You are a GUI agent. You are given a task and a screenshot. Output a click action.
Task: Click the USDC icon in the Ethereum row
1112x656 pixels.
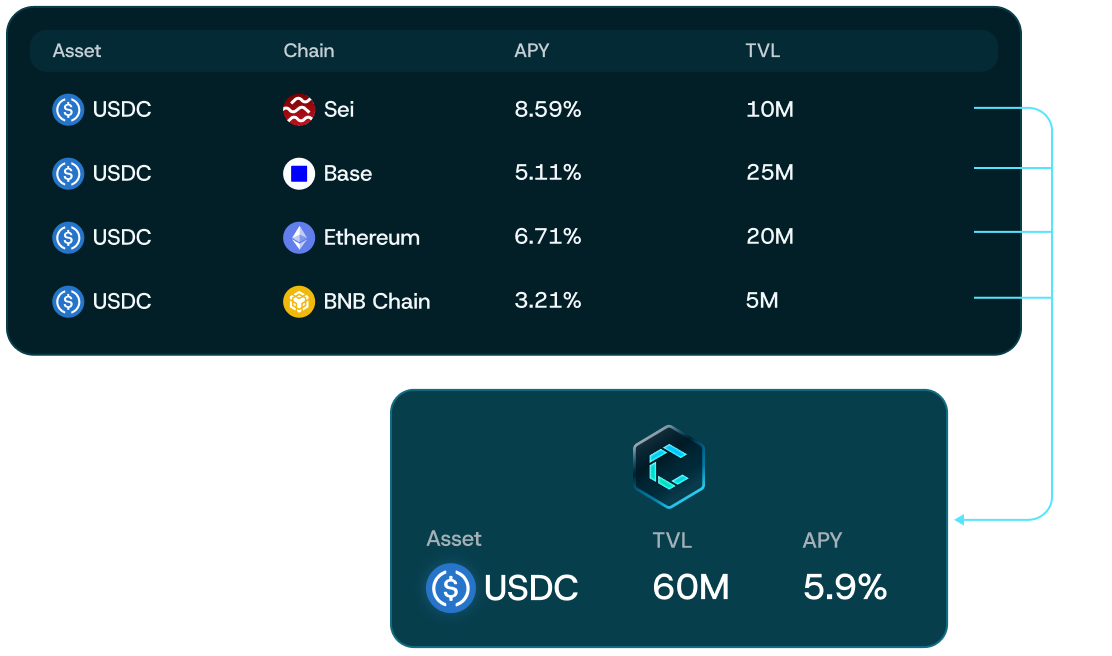click(68, 237)
